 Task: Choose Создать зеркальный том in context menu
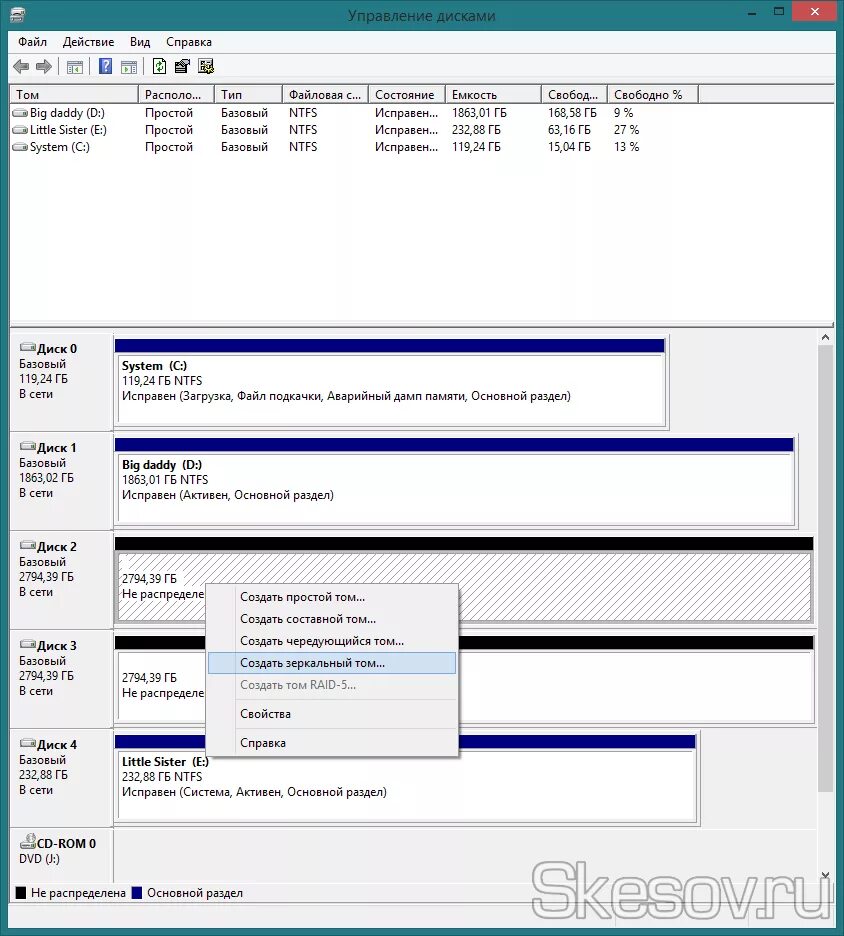click(x=315, y=662)
